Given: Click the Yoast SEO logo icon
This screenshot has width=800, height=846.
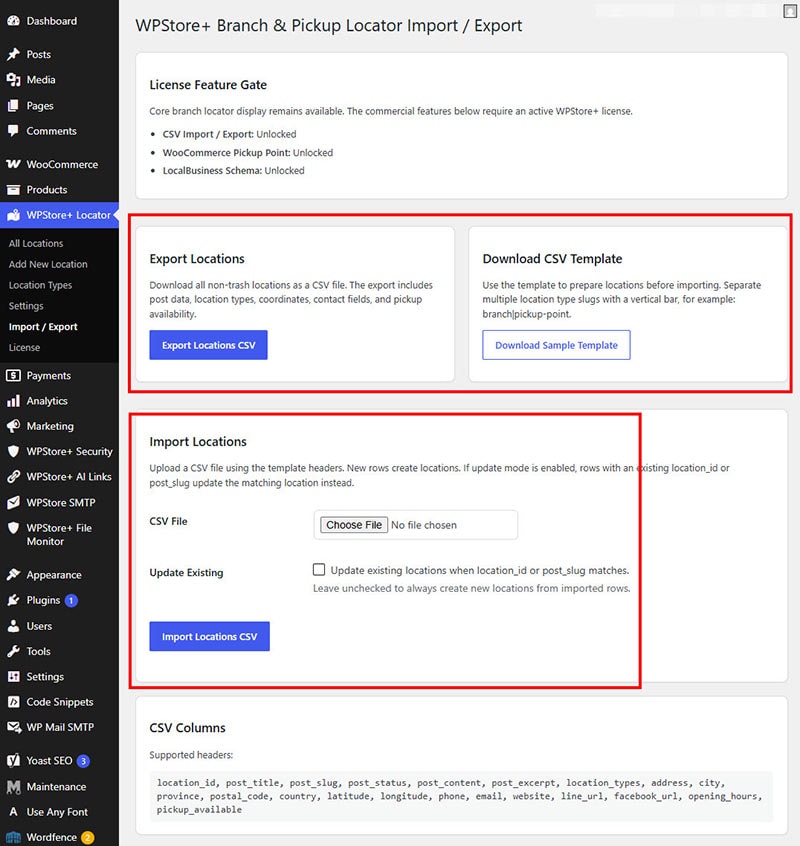Looking at the screenshot, I should [13, 761].
